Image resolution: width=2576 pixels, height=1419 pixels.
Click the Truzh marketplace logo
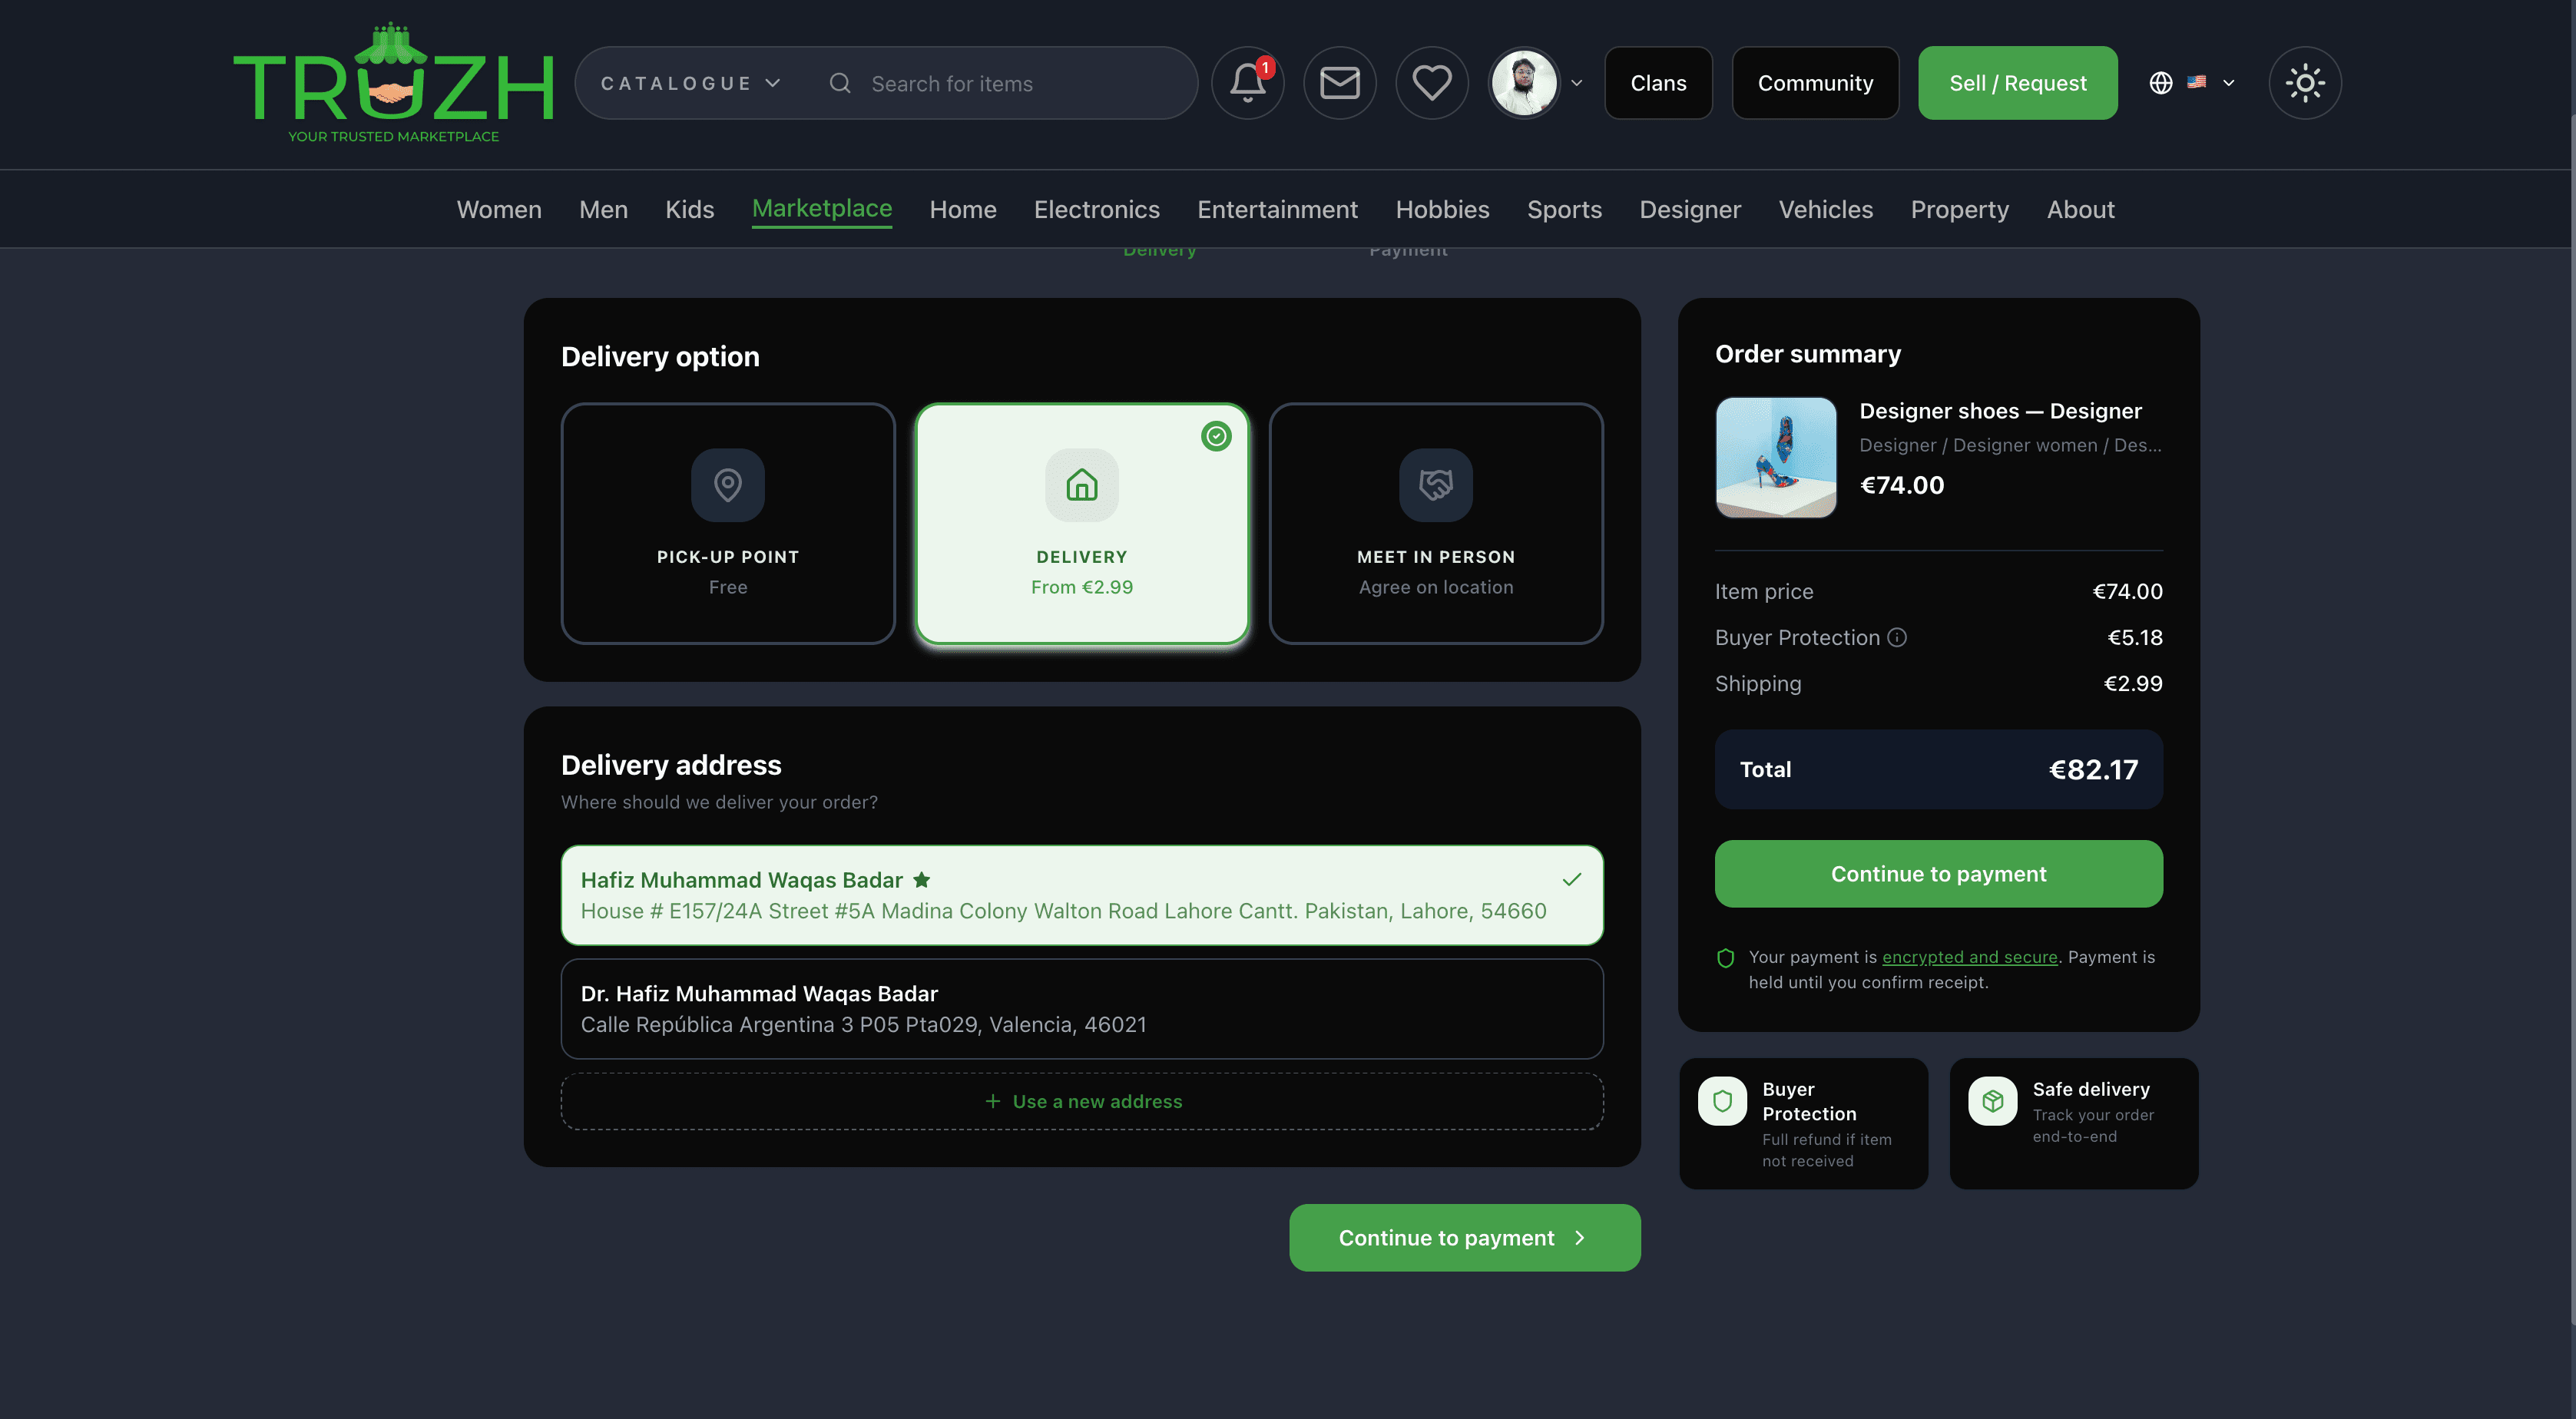(393, 83)
